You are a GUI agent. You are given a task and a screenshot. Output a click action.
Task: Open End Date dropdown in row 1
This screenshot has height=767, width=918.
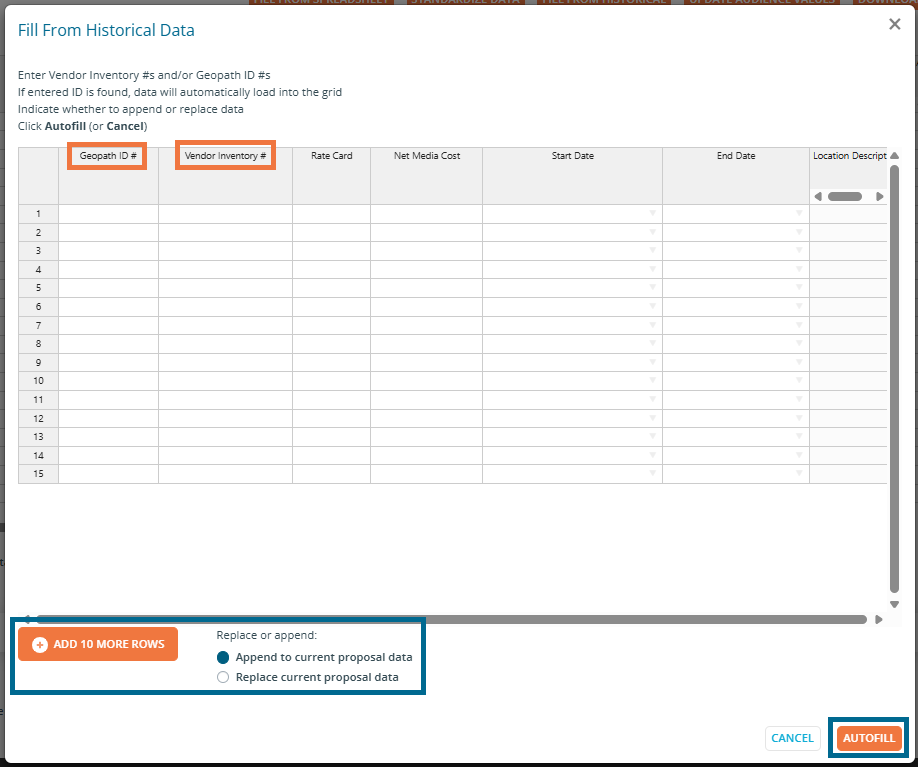coord(799,214)
